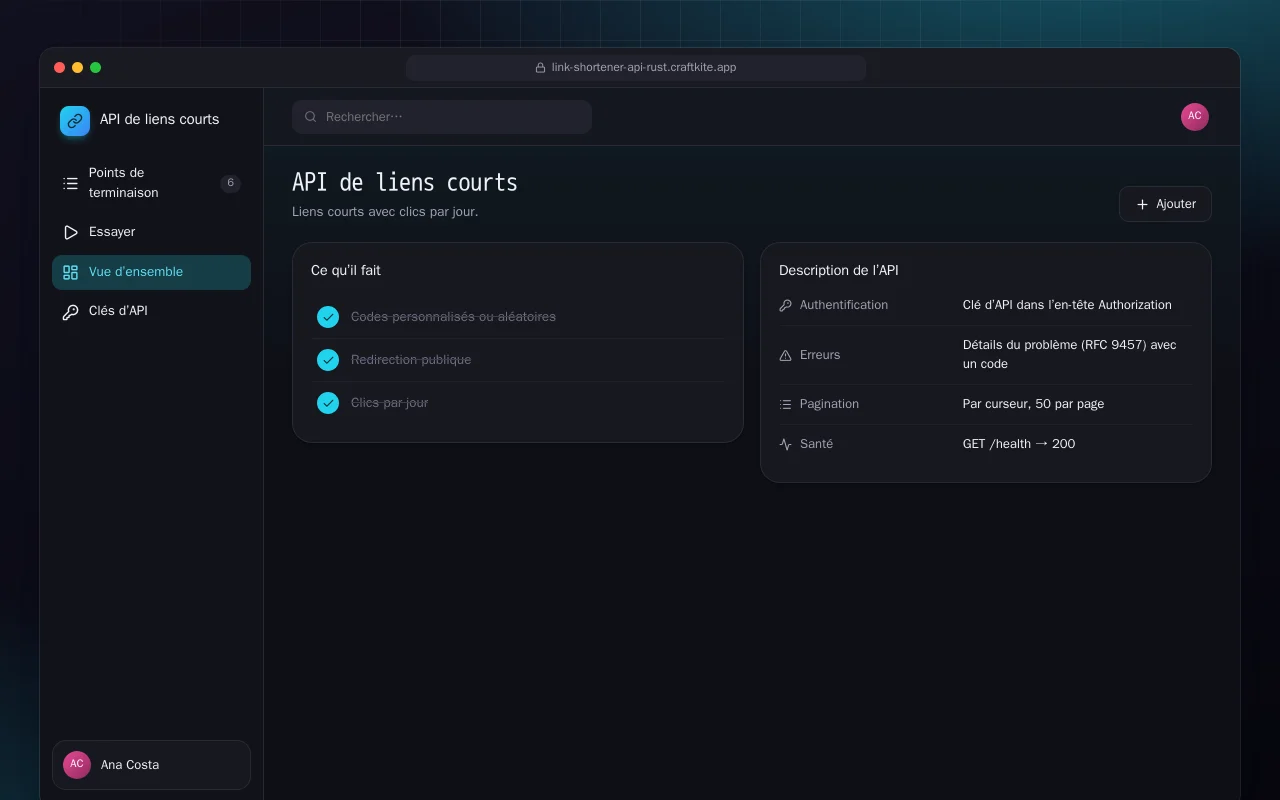Open Points de terminaison in the sidebar

[x=151, y=183]
